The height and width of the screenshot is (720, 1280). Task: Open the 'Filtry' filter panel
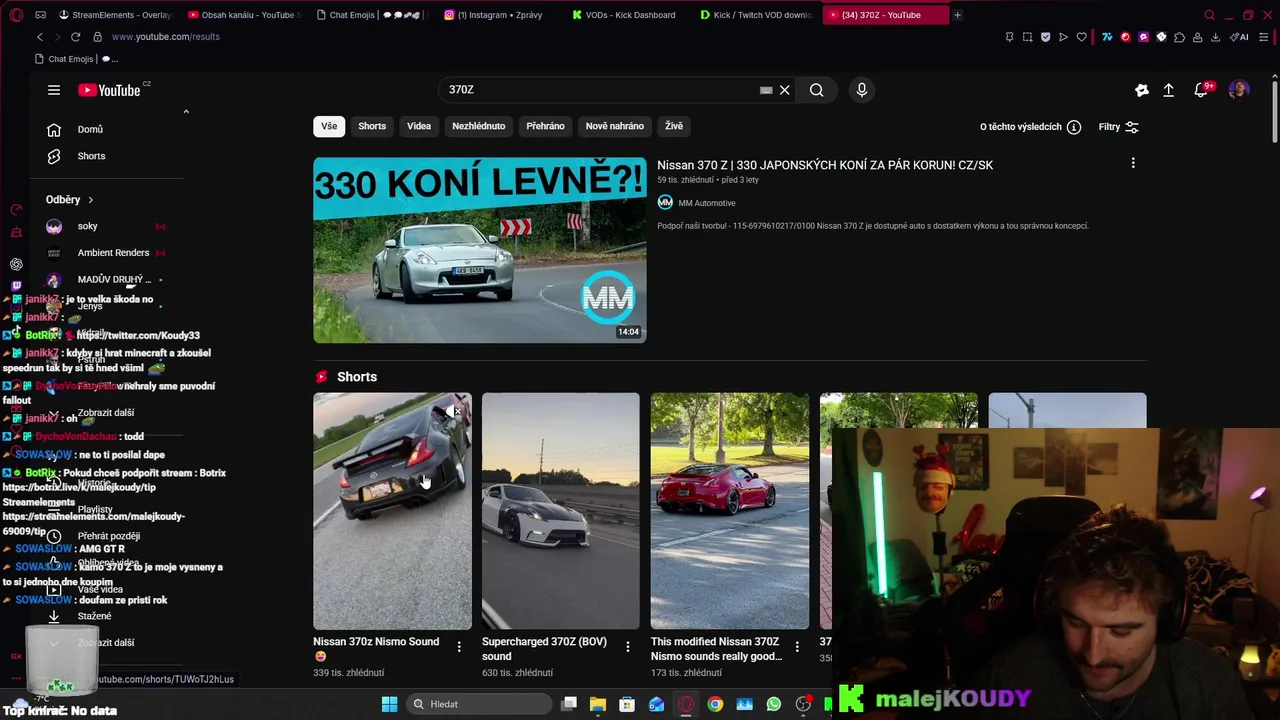(1119, 127)
